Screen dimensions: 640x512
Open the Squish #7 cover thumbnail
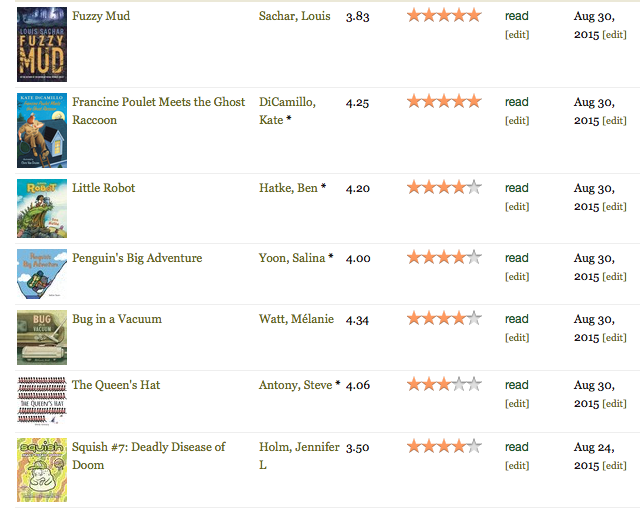tap(42, 470)
